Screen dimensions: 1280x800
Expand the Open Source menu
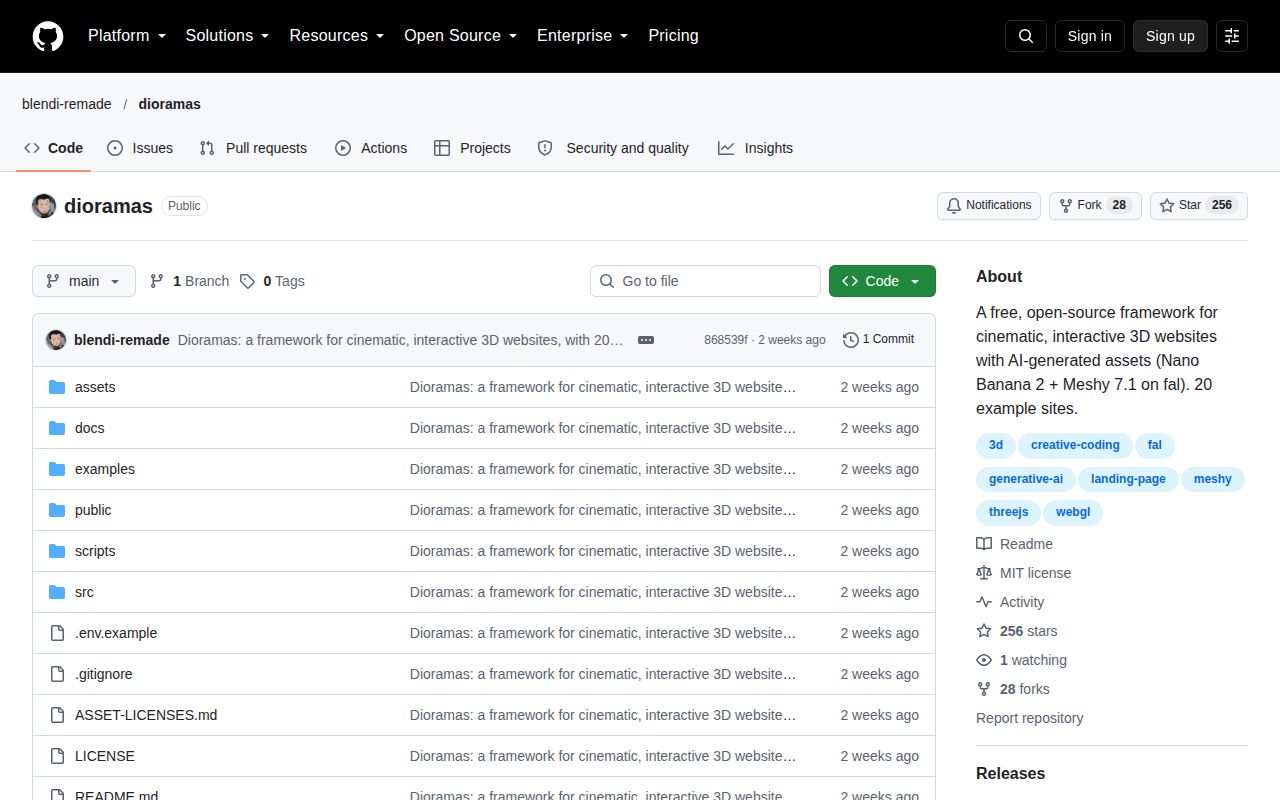click(x=460, y=36)
